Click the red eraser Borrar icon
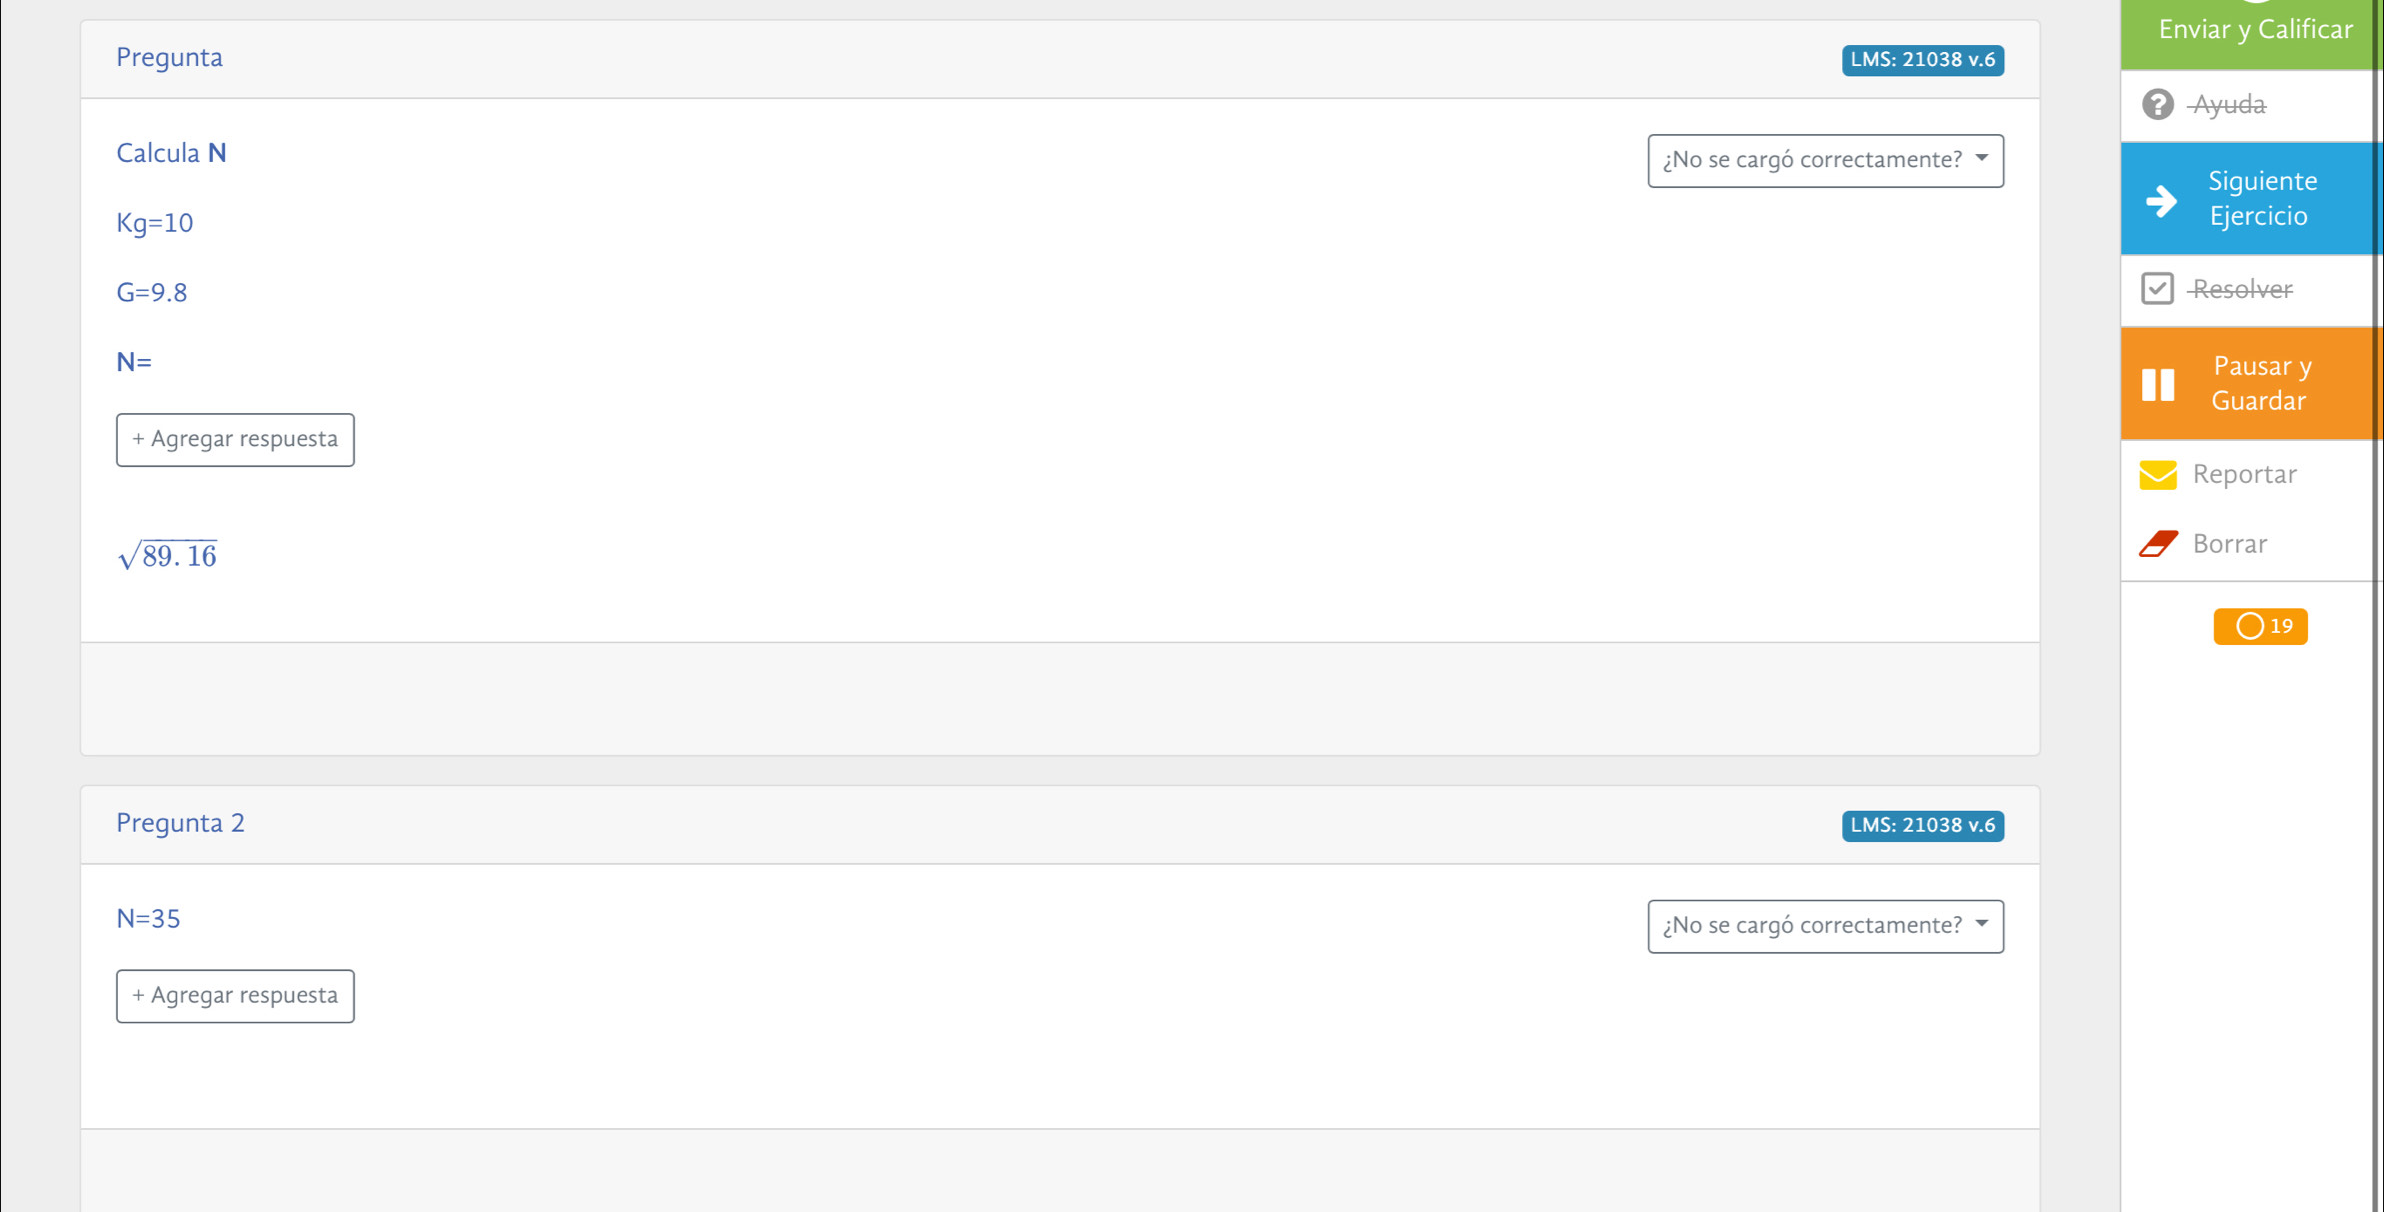2384x1212 pixels. pos(2158,544)
